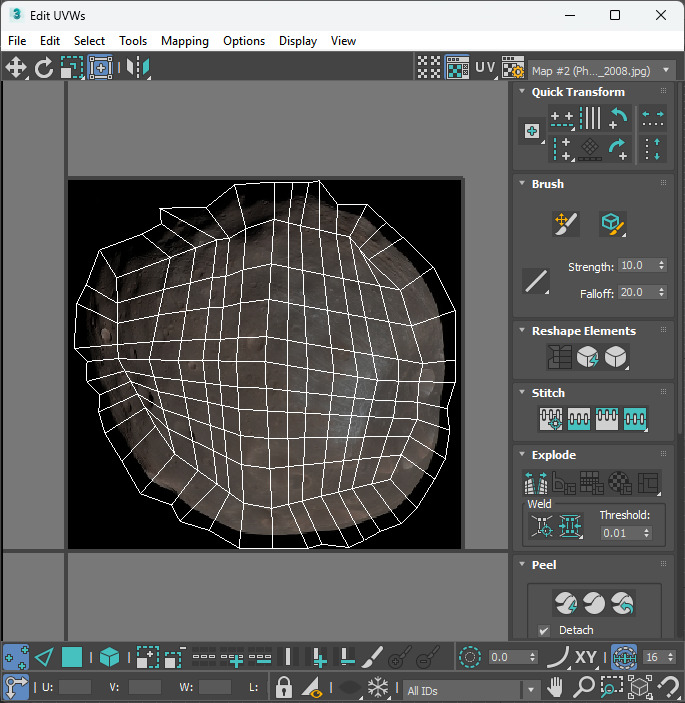685x703 pixels.
Task: Select the Zoom magnifier tool
Action: point(584,687)
